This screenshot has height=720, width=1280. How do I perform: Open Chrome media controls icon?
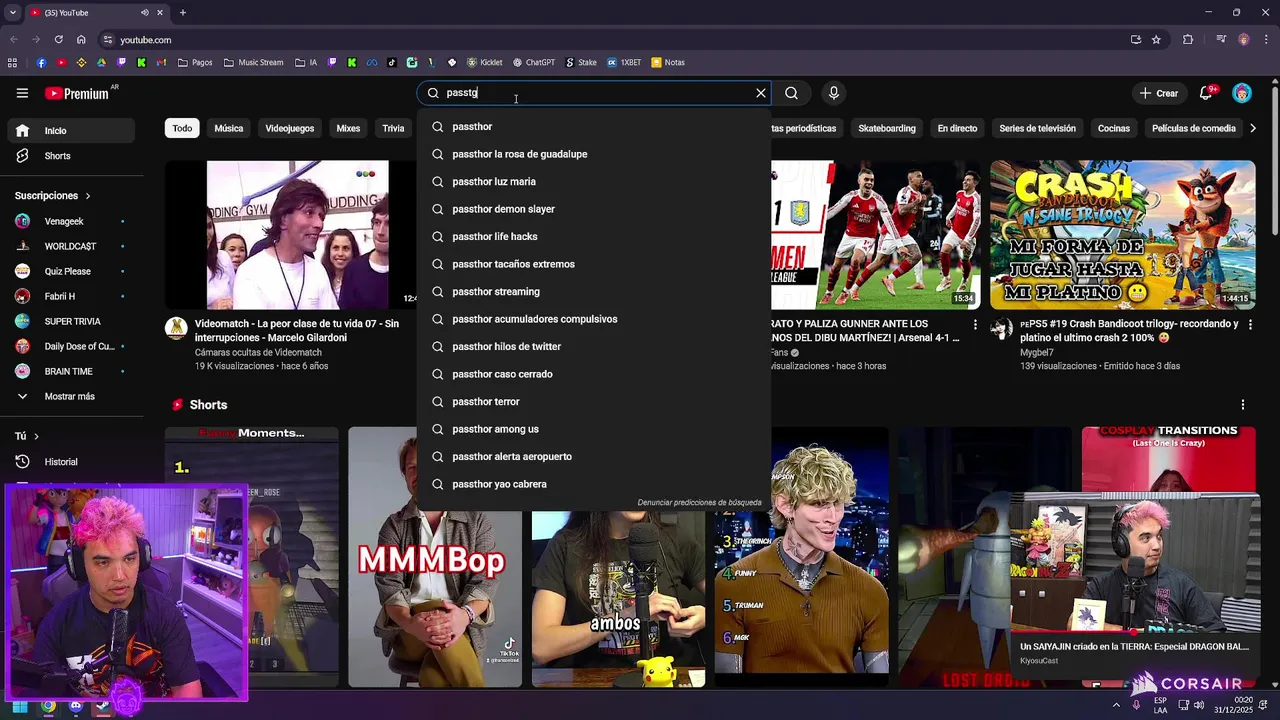(x=1221, y=40)
